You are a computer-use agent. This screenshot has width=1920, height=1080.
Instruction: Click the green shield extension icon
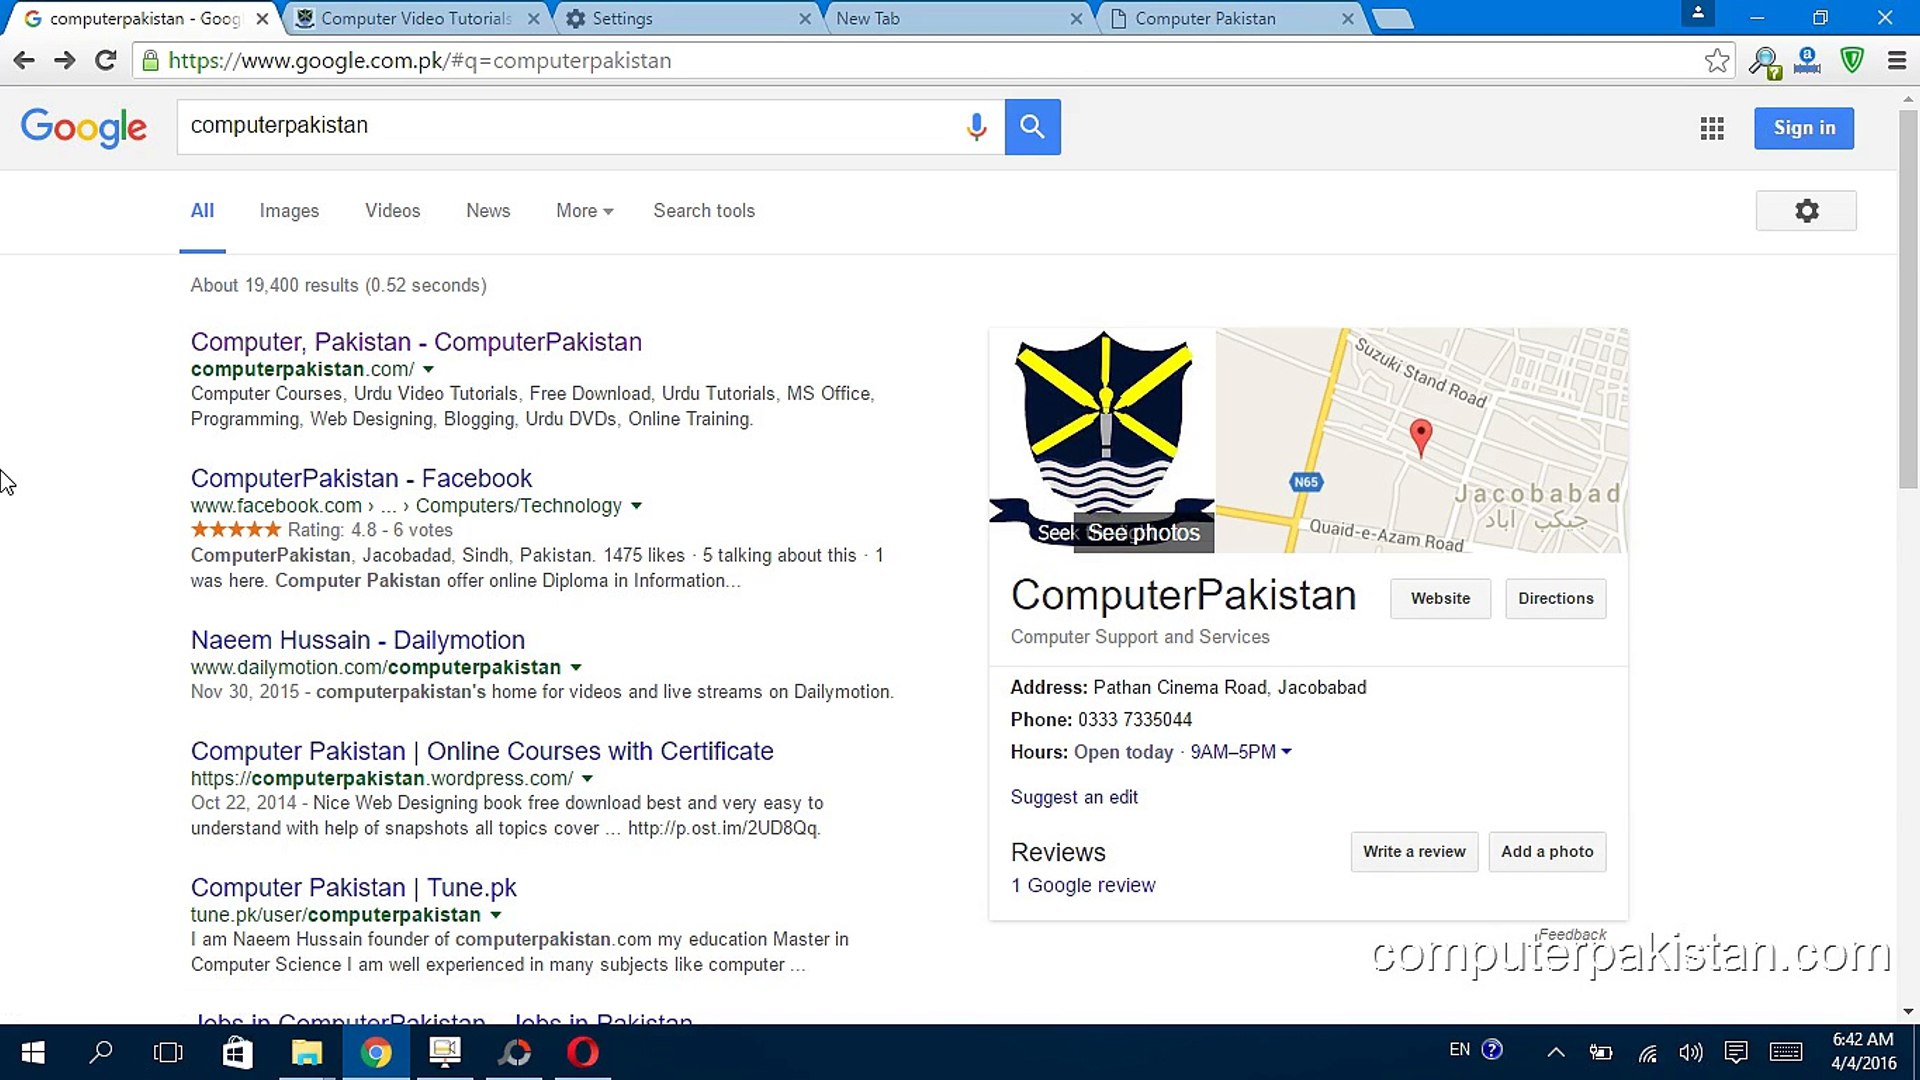click(x=1852, y=61)
